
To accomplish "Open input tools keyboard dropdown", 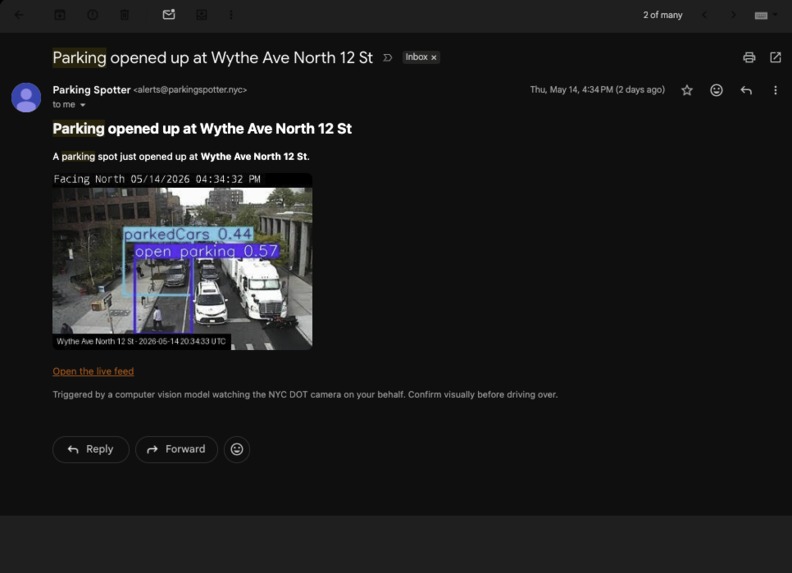I will click(x=766, y=15).
